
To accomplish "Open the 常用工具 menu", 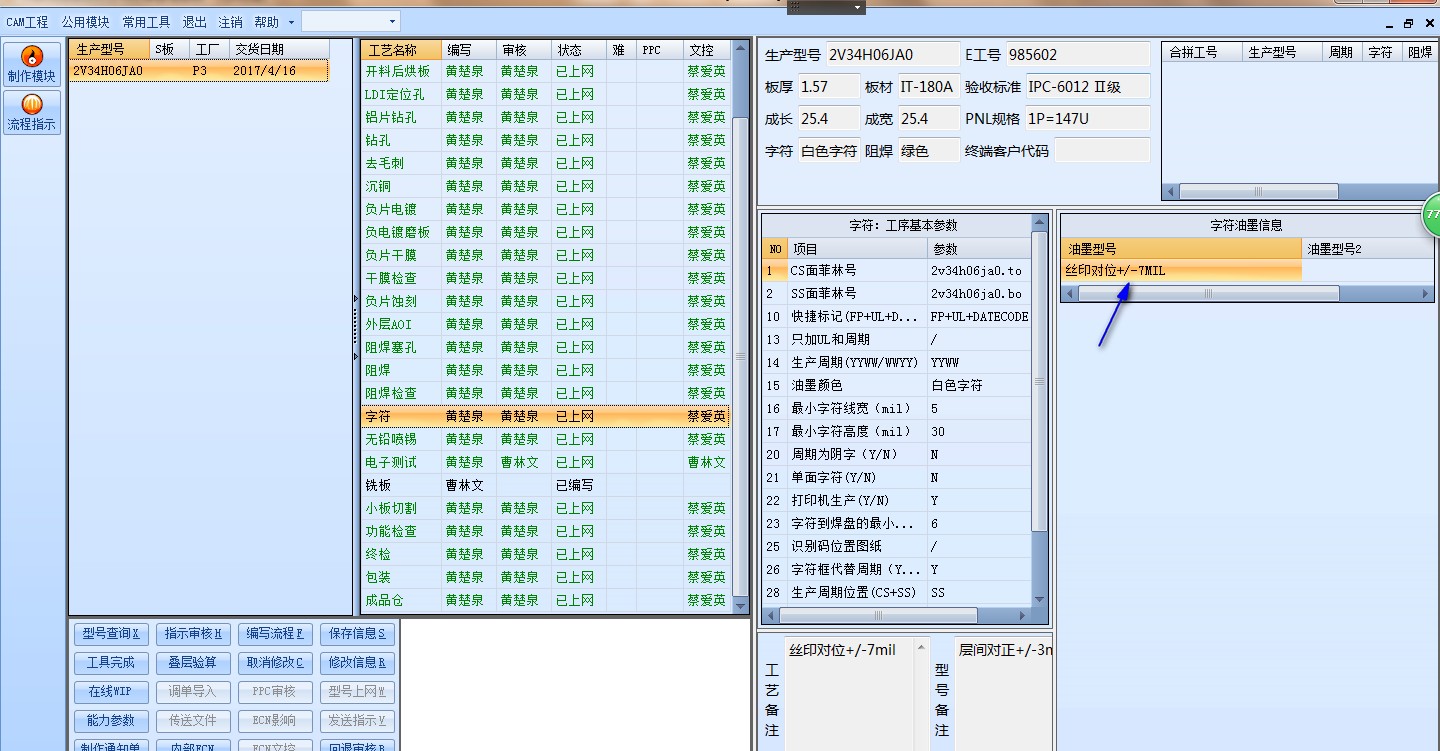I will [146, 21].
